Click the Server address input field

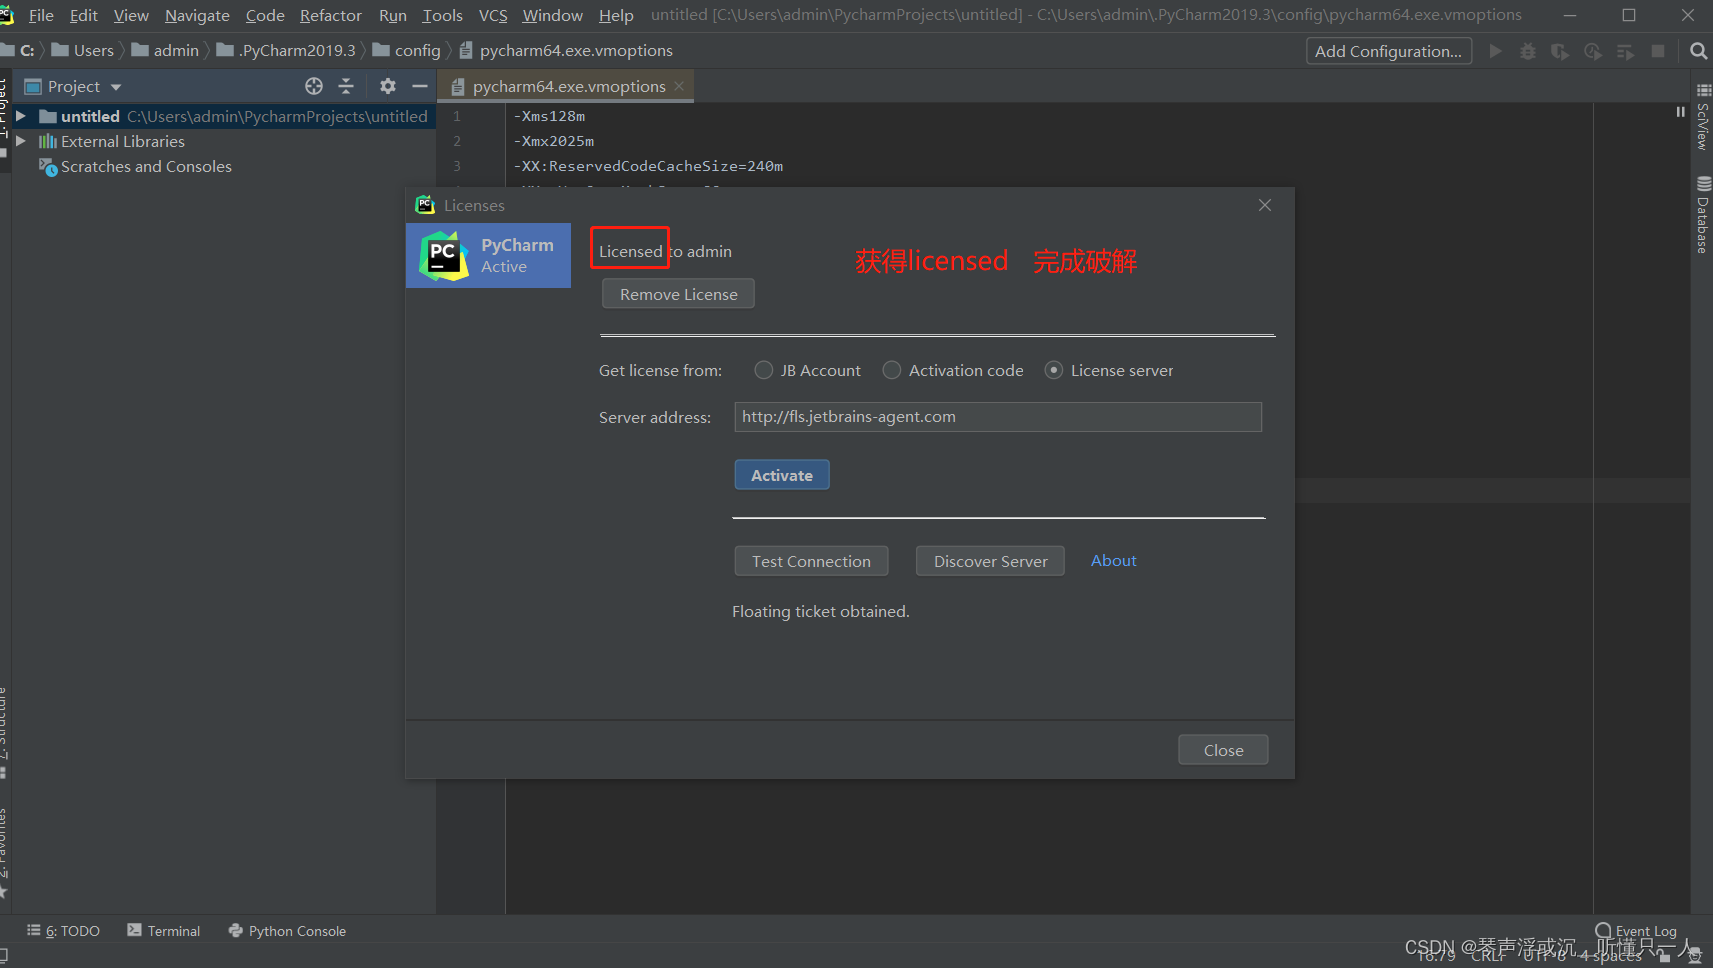(998, 417)
